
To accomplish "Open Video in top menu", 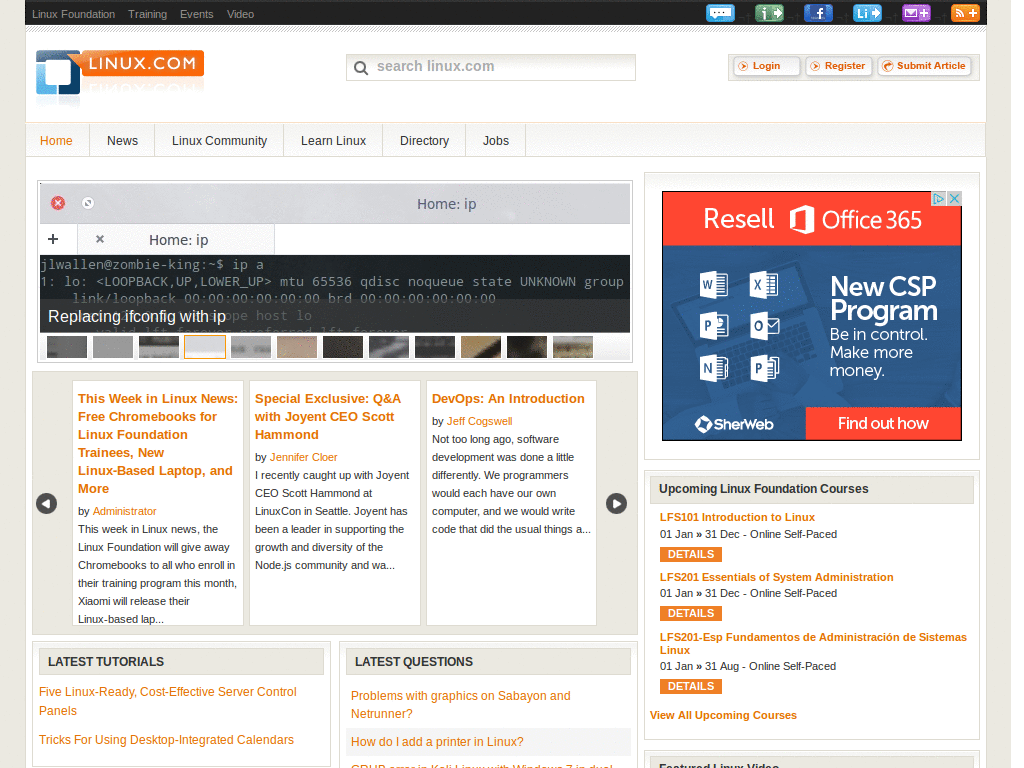I will coord(240,14).
